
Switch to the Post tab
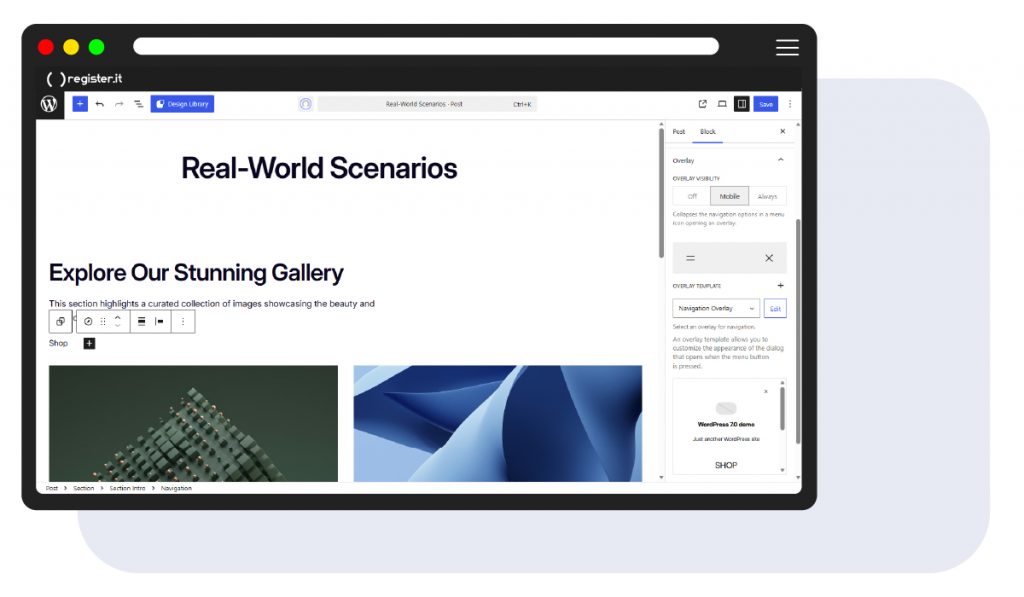point(679,132)
